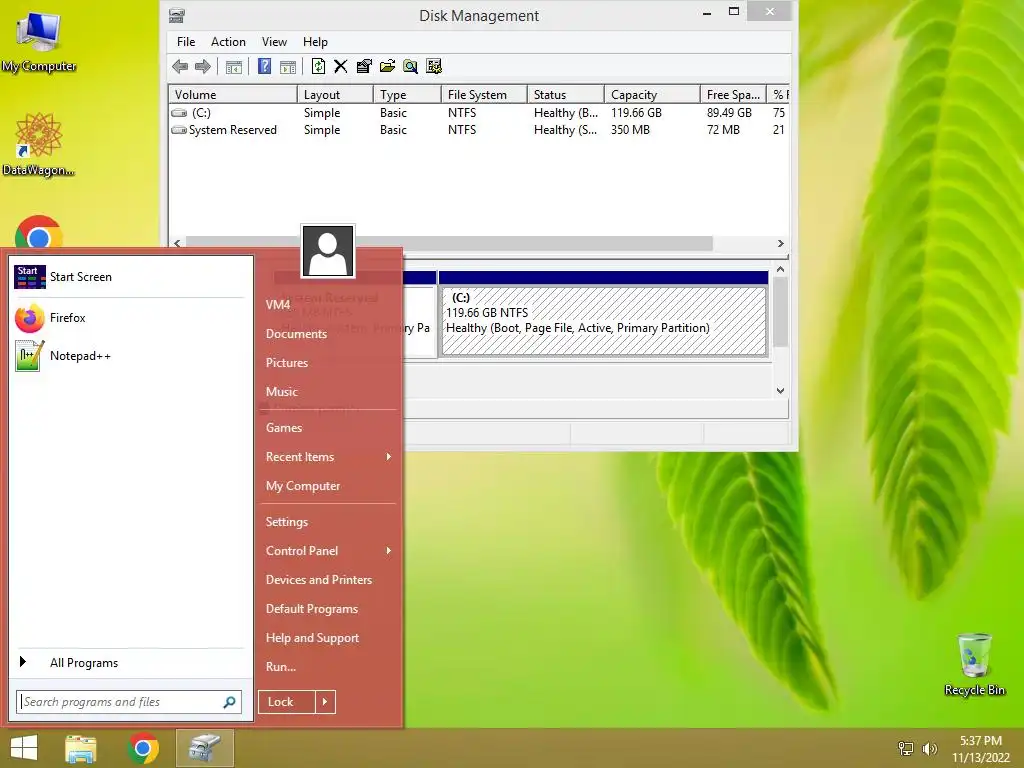Open the Action menu
The image size is (1024, 768).
click(x=228, y=42)
